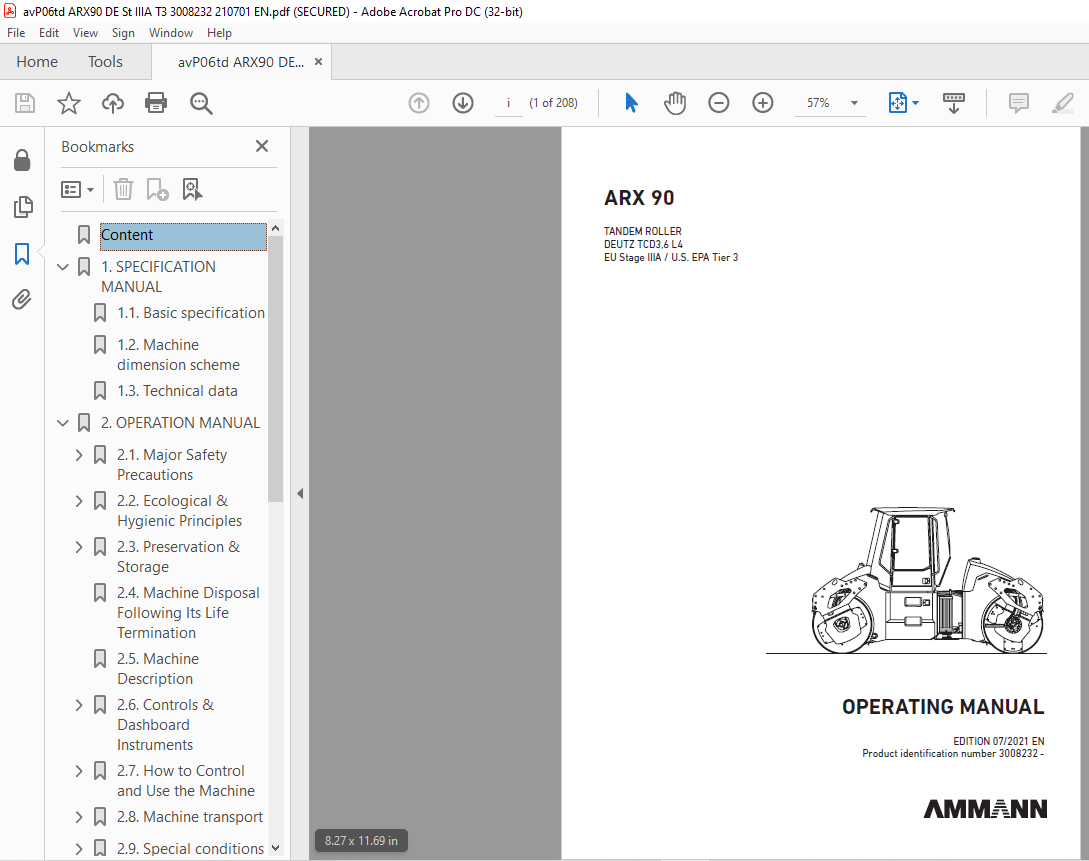The width and height of the screenshot is (1089, 861).
Task: Expand 2.8. Machine transport bookmark
Action: click(79, 817)
